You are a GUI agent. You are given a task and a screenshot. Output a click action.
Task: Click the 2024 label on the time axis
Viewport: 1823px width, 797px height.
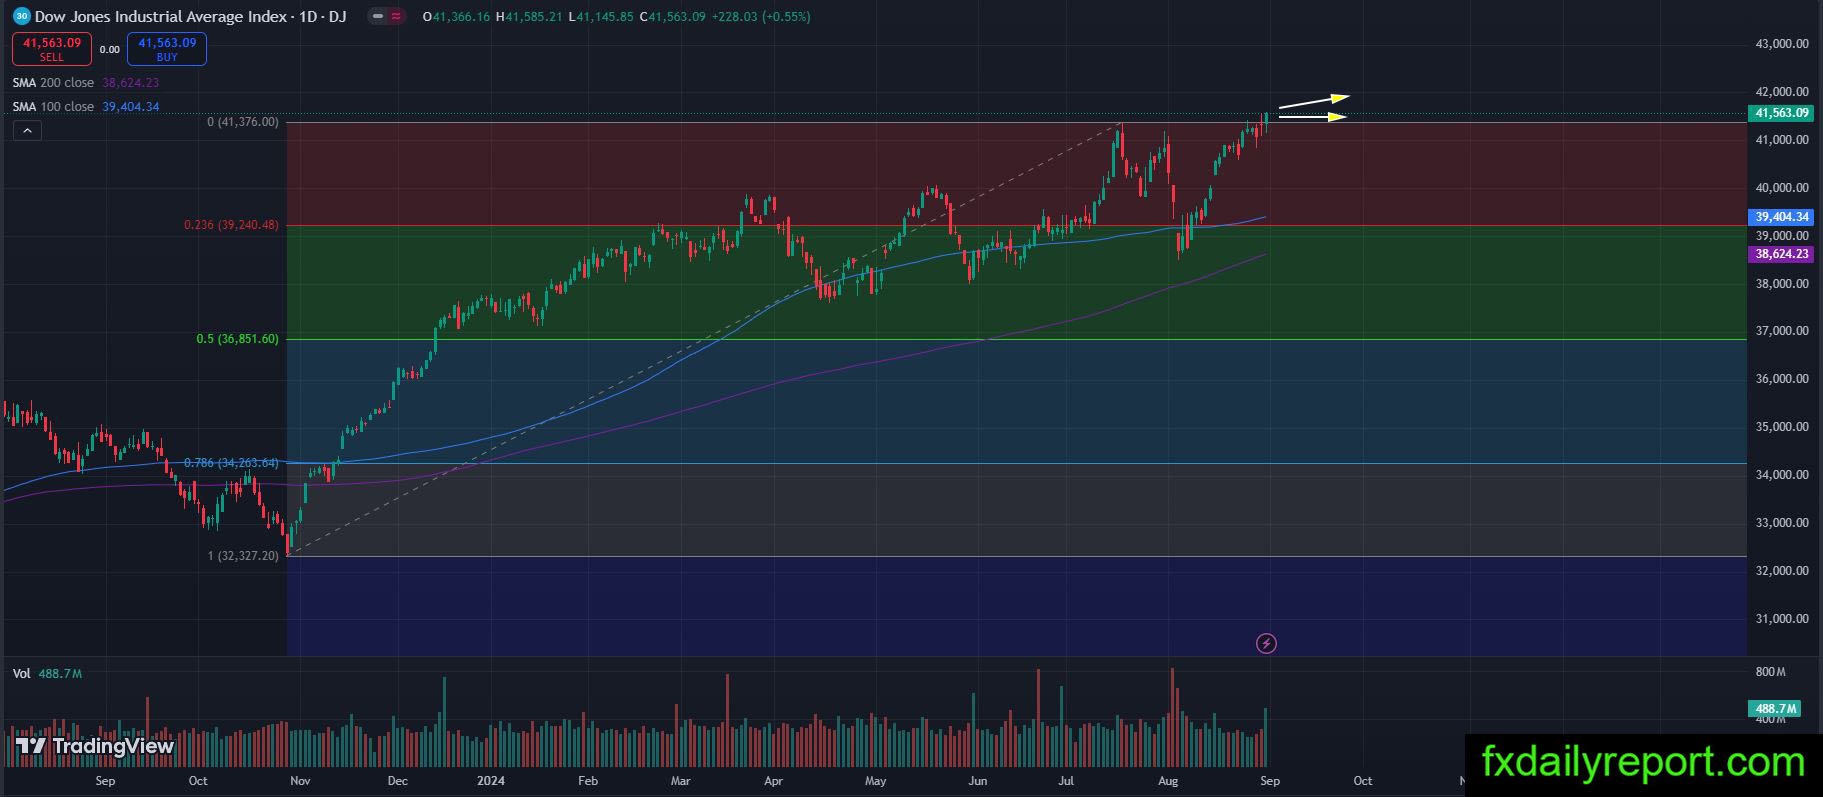(x=491, y=781)
